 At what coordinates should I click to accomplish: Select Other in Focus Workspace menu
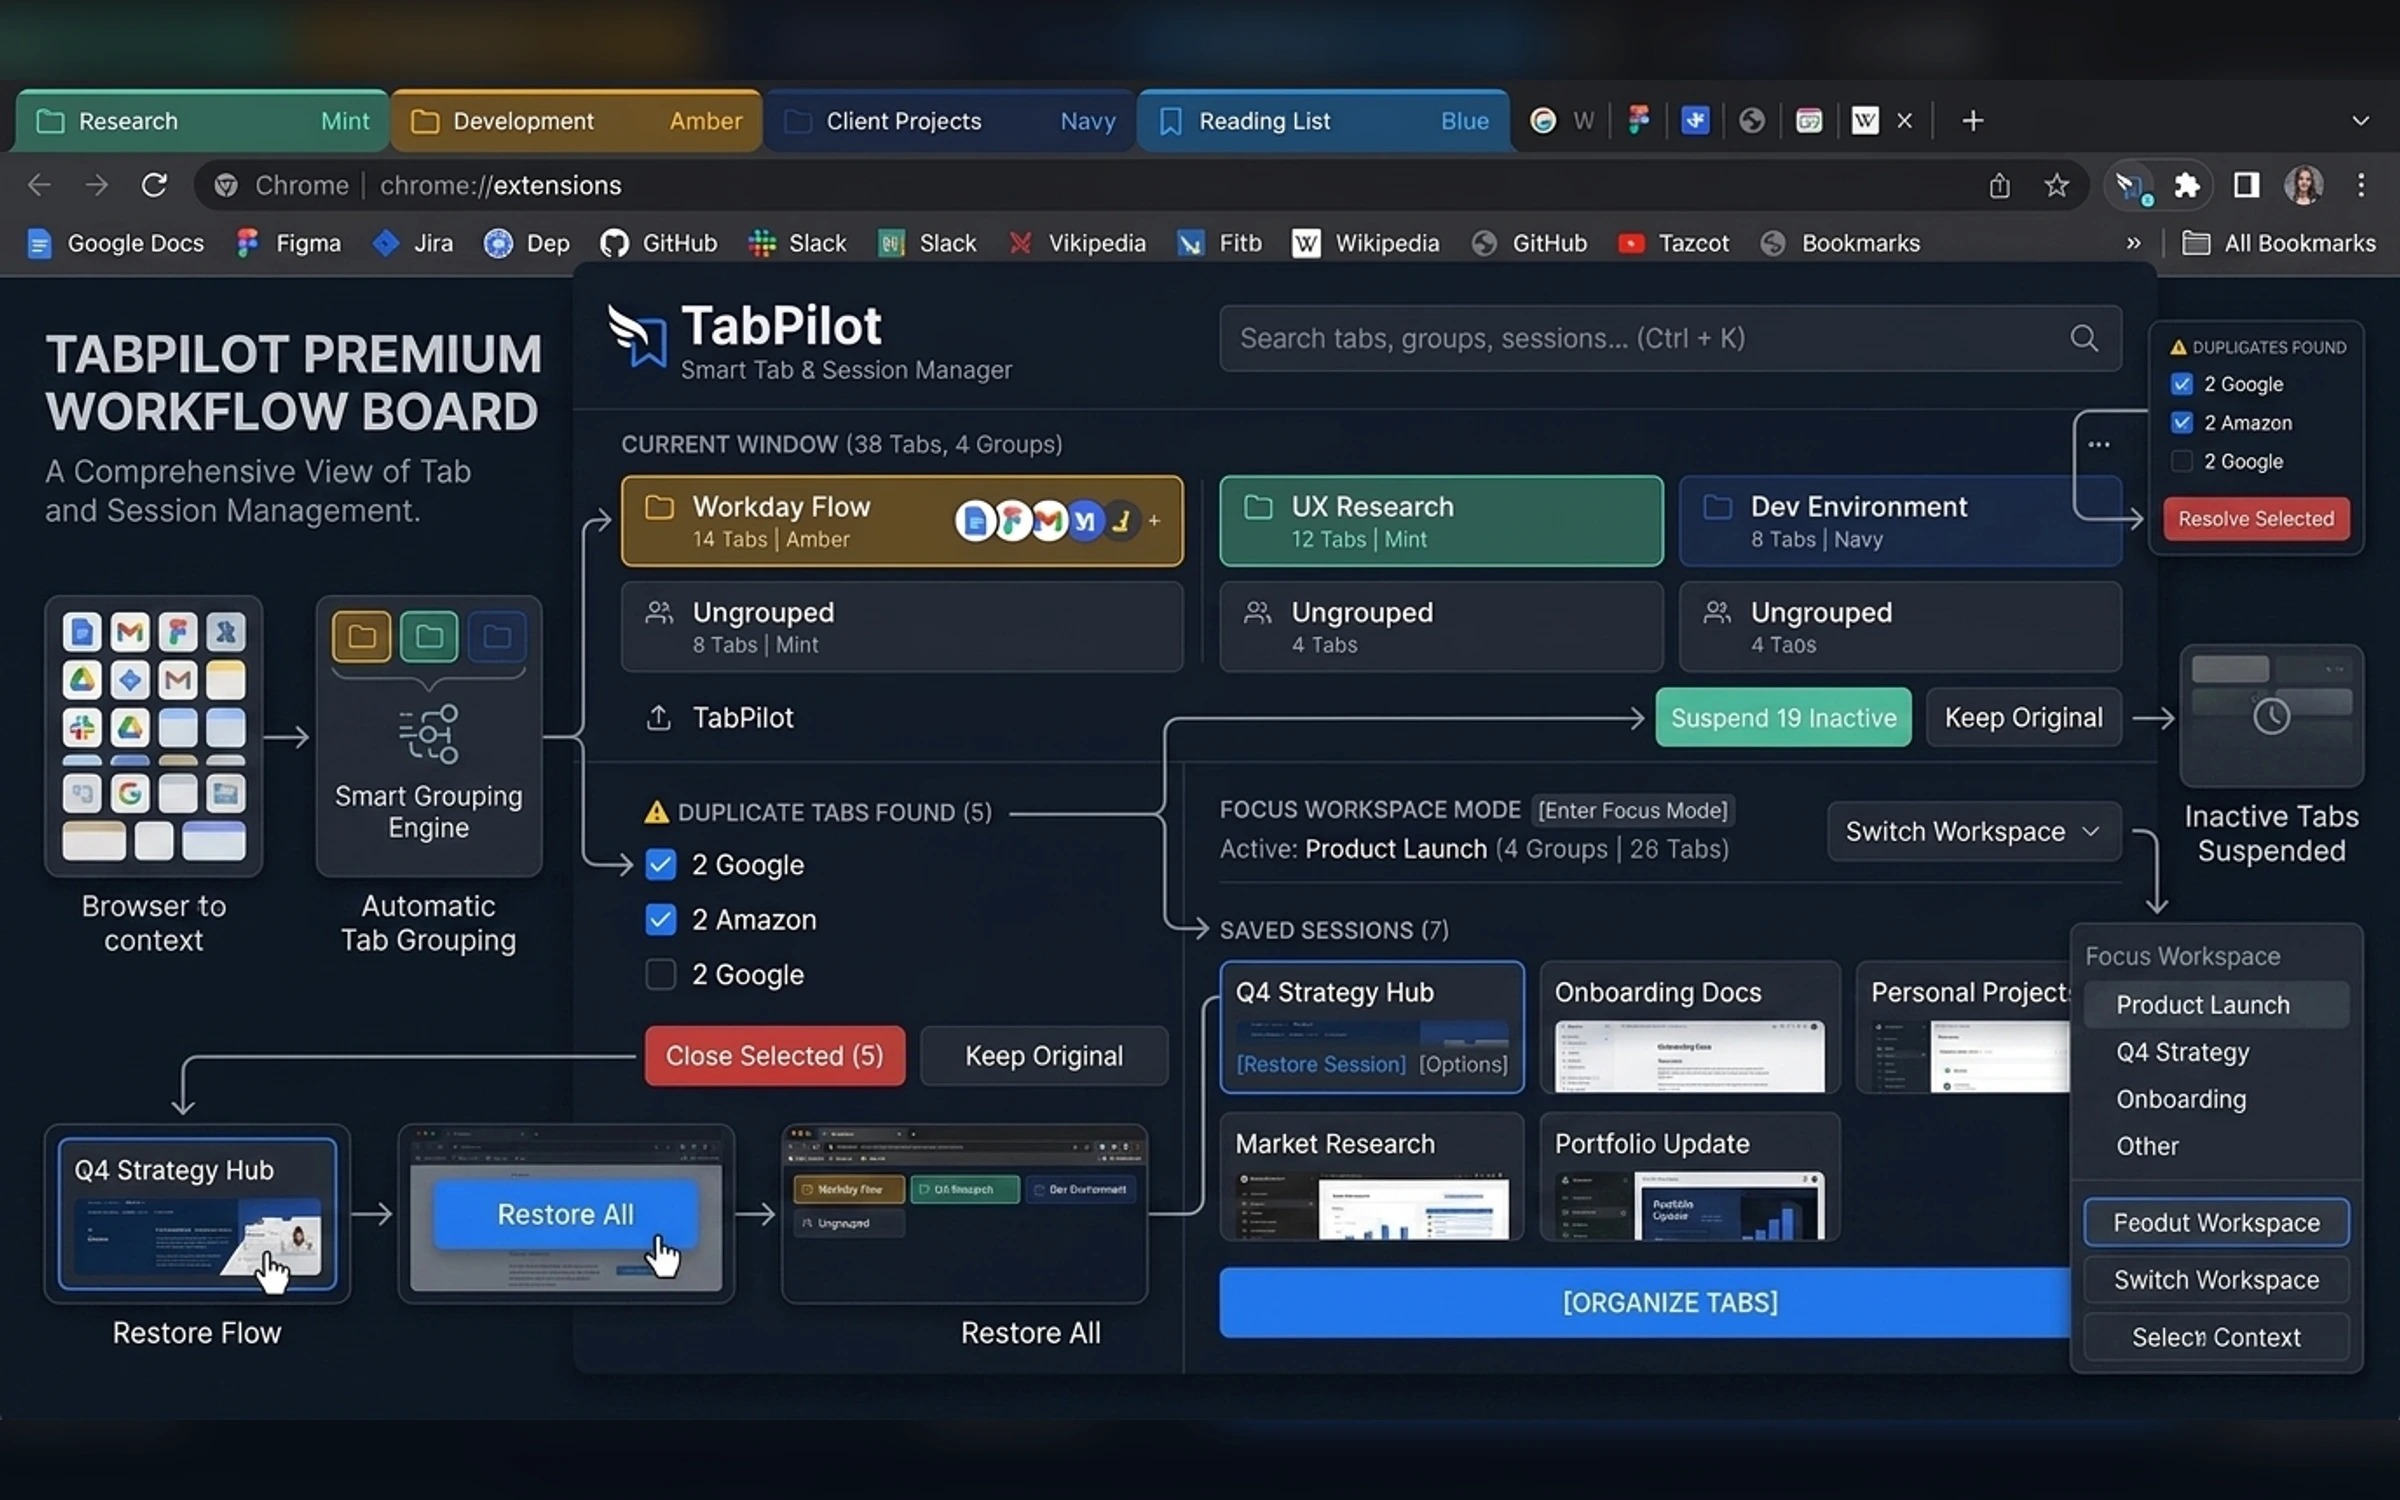coord(2216,1146)
